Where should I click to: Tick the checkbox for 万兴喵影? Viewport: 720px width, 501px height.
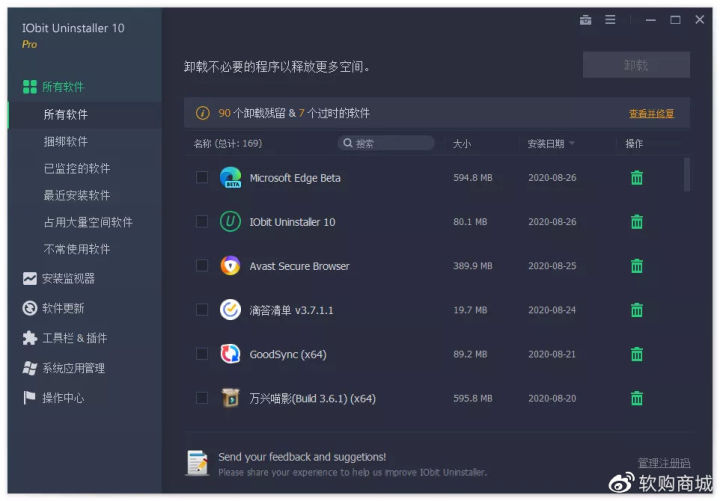coord(202,398)
